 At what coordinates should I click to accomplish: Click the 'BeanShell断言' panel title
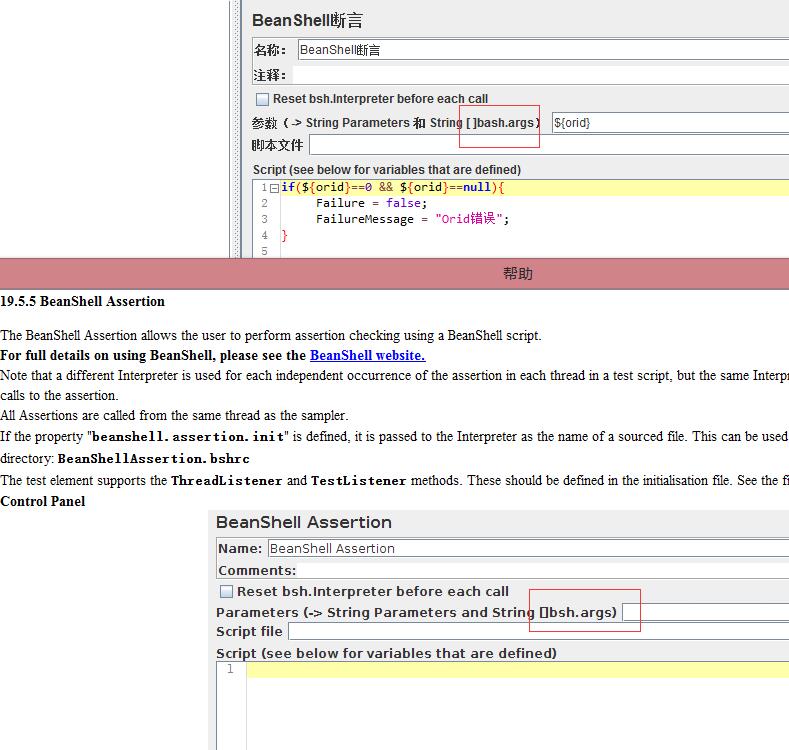307,20
